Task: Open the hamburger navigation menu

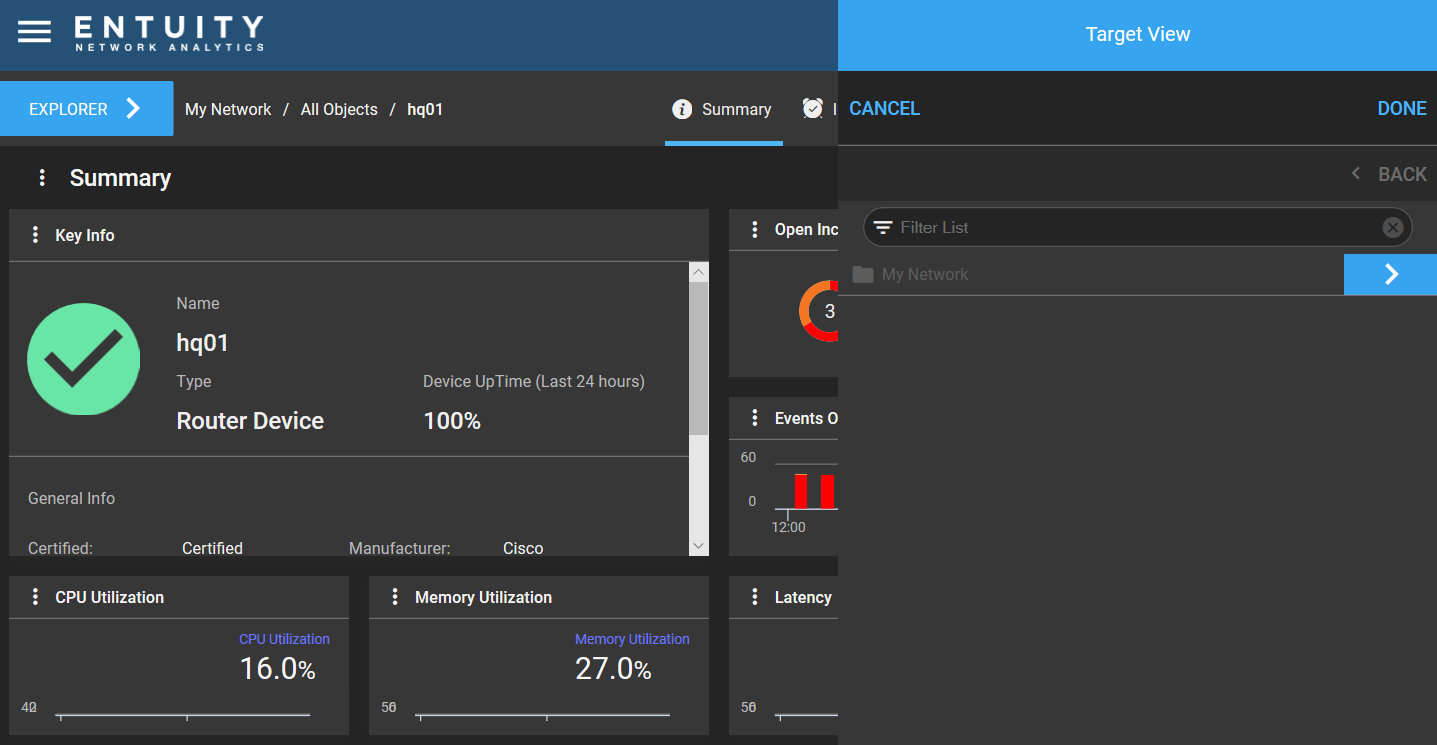Action: tap(35, 30)
